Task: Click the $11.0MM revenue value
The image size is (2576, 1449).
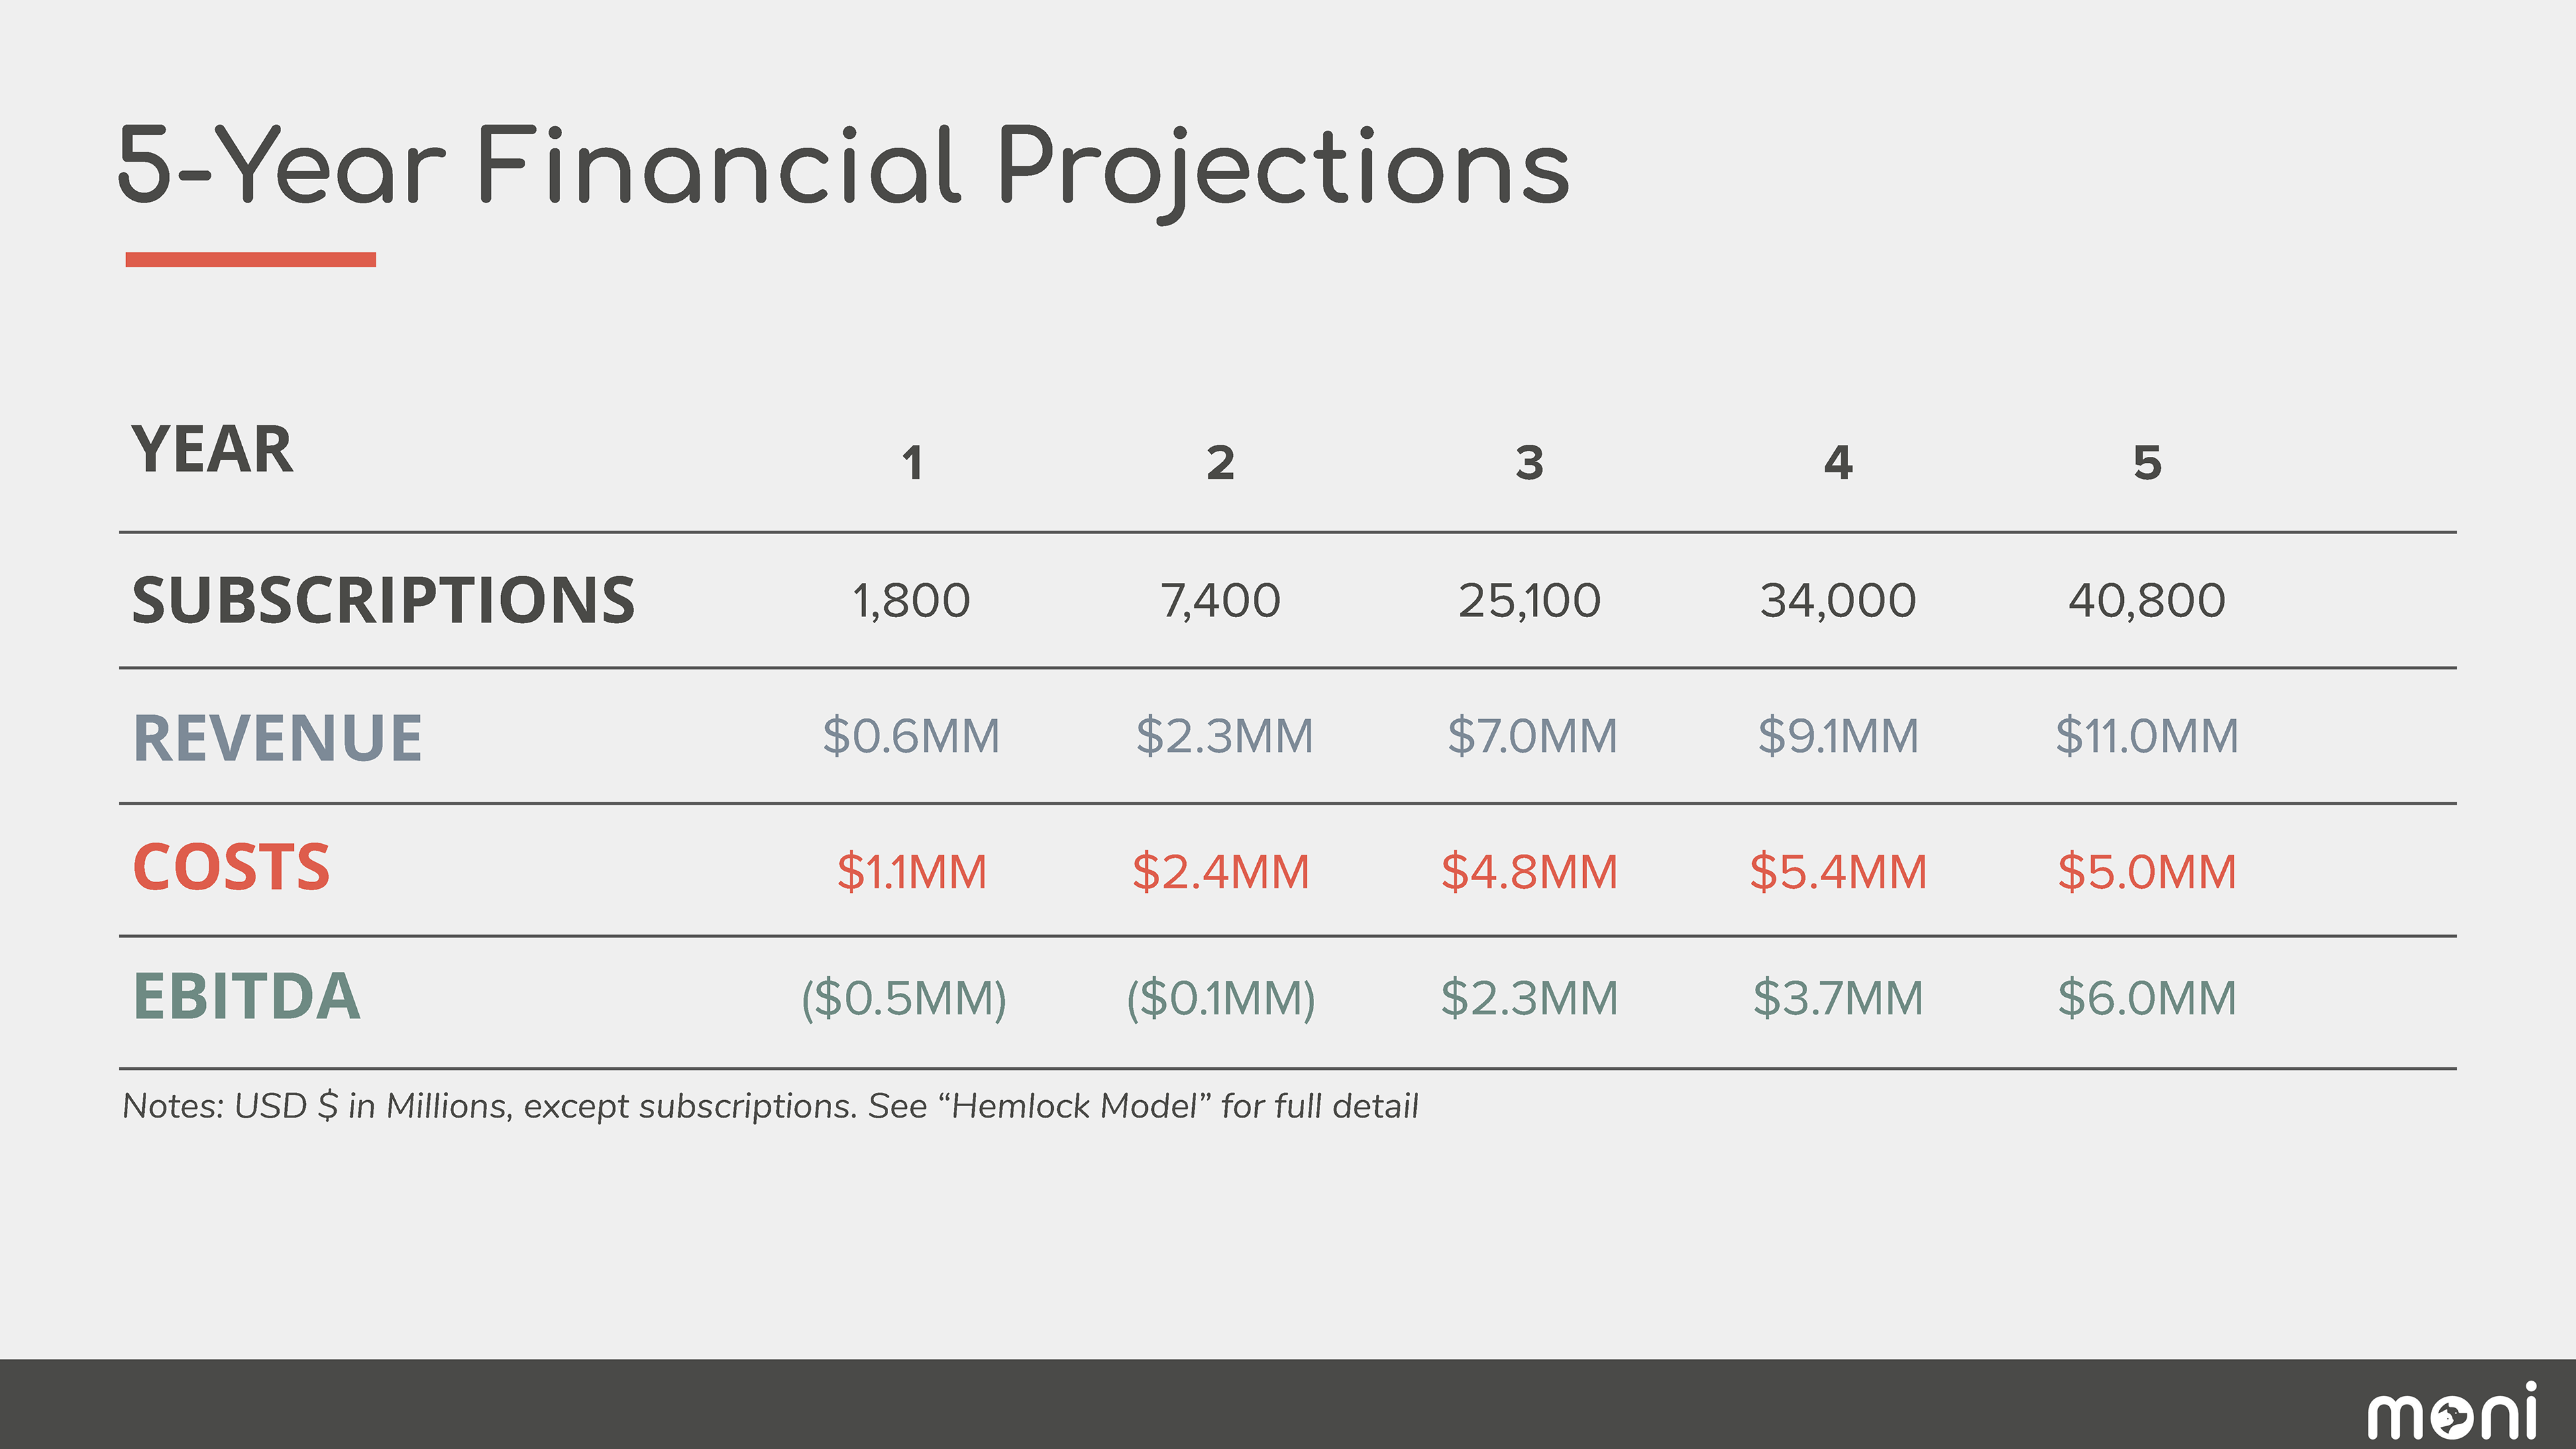Action: pos(2147,736)
